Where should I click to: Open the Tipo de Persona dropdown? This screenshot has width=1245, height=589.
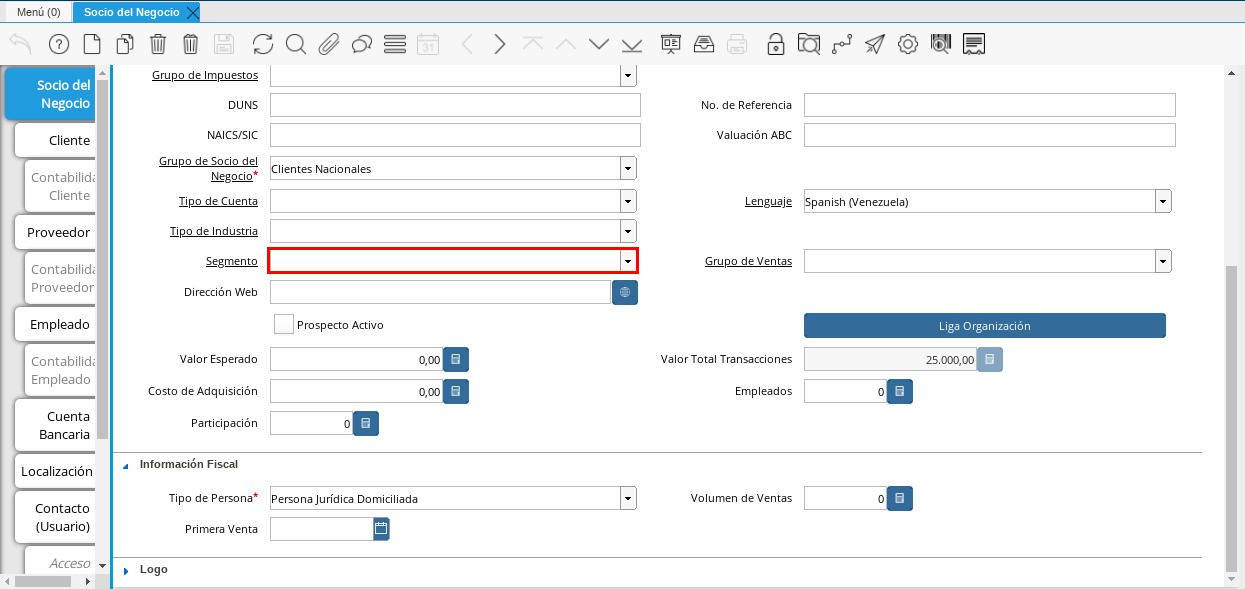[x=628, y=498]
